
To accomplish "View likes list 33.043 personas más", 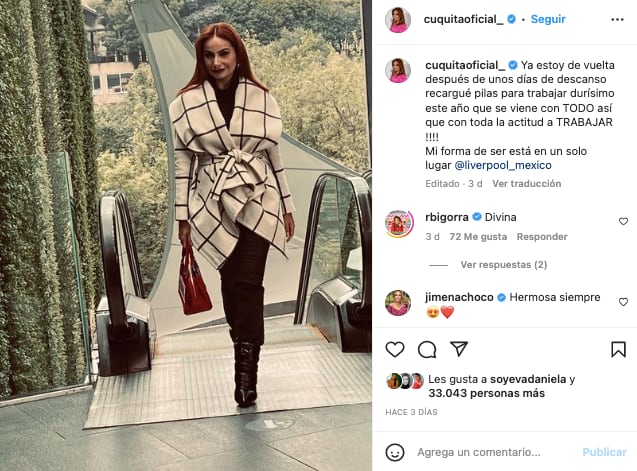I will [486, 393].
